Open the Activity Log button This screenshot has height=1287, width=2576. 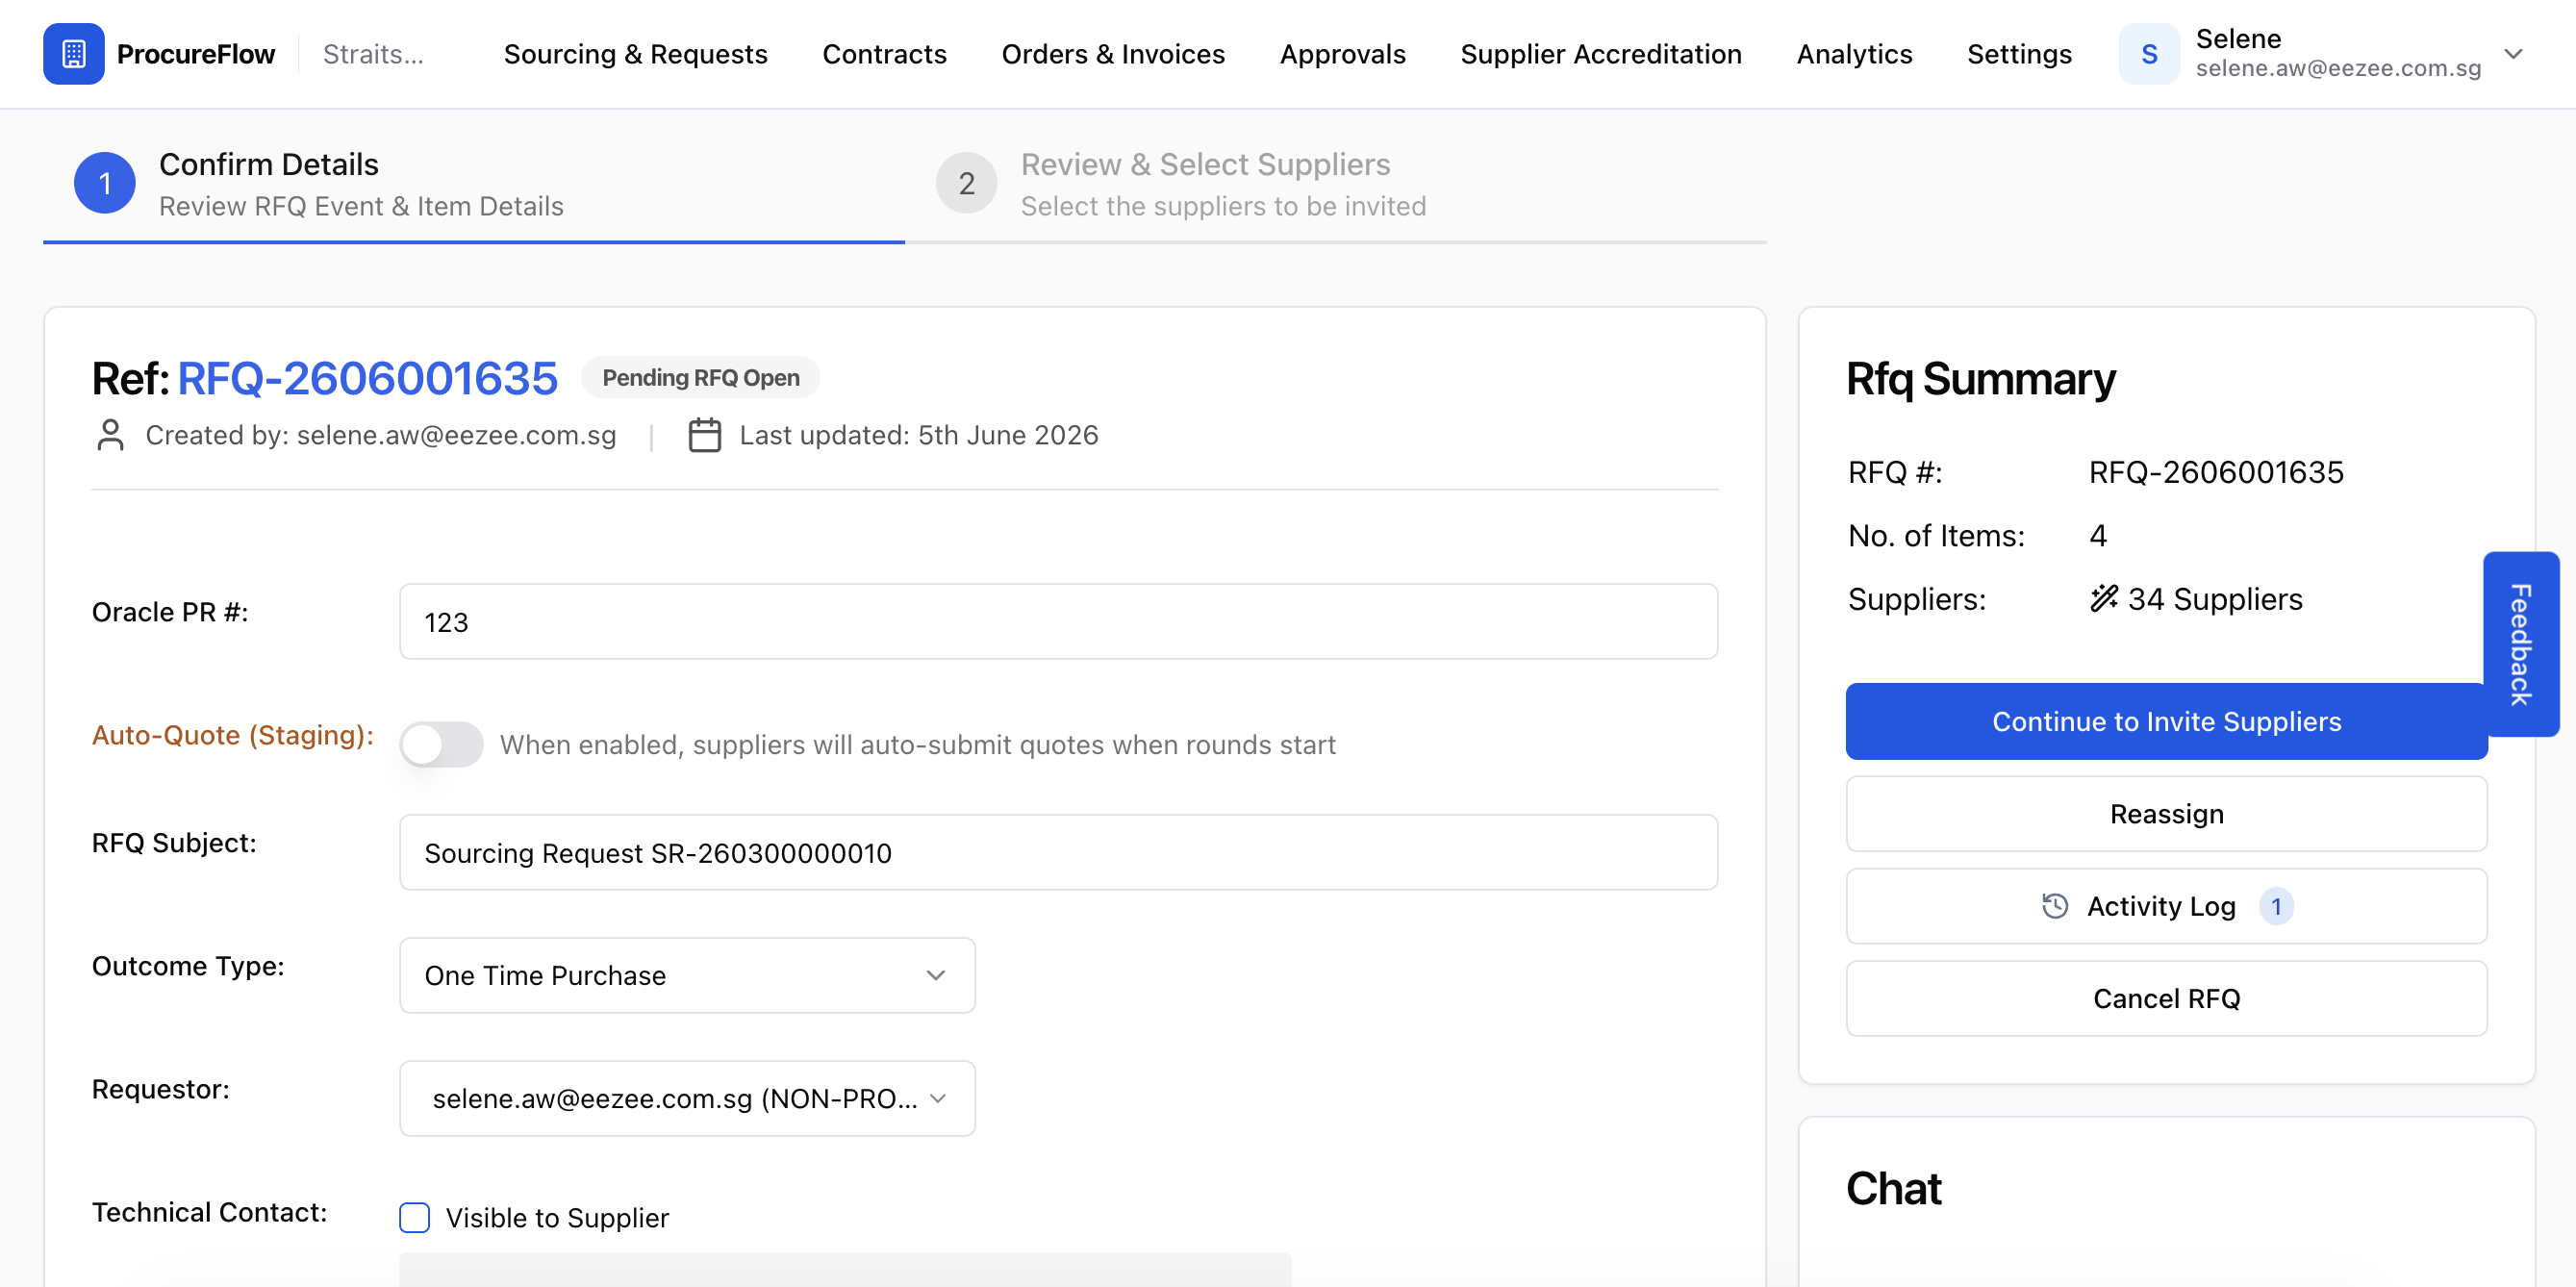point(2166,906)
